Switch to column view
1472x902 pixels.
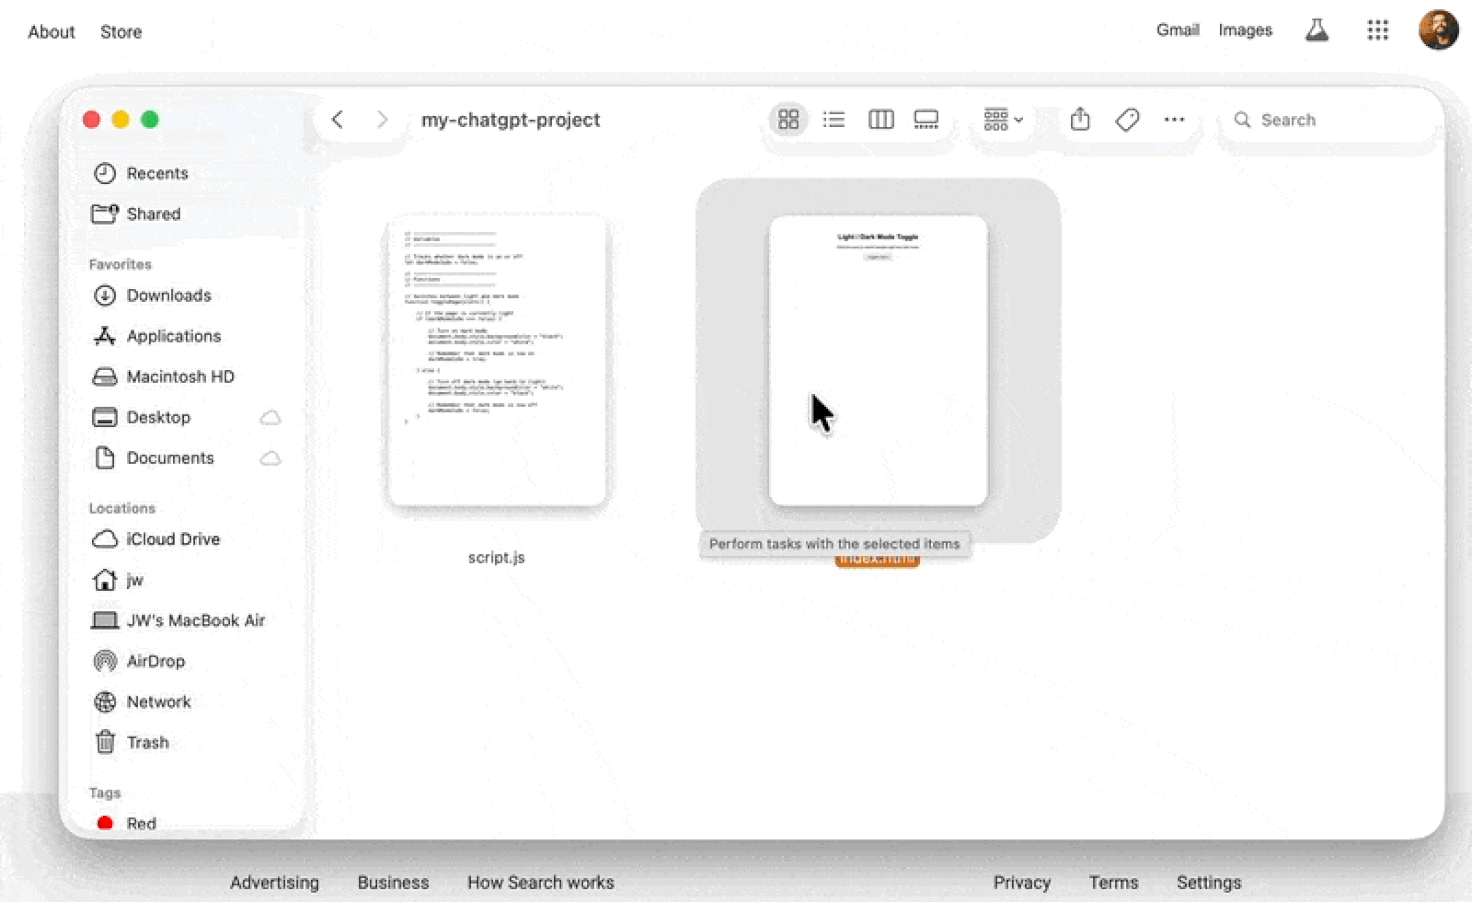881,120
